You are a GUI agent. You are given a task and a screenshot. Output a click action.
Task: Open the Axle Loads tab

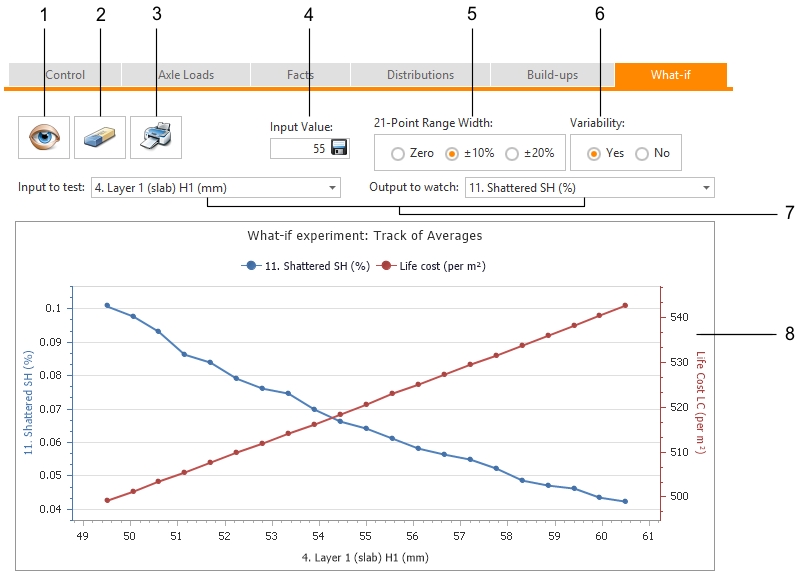[186, 75]
